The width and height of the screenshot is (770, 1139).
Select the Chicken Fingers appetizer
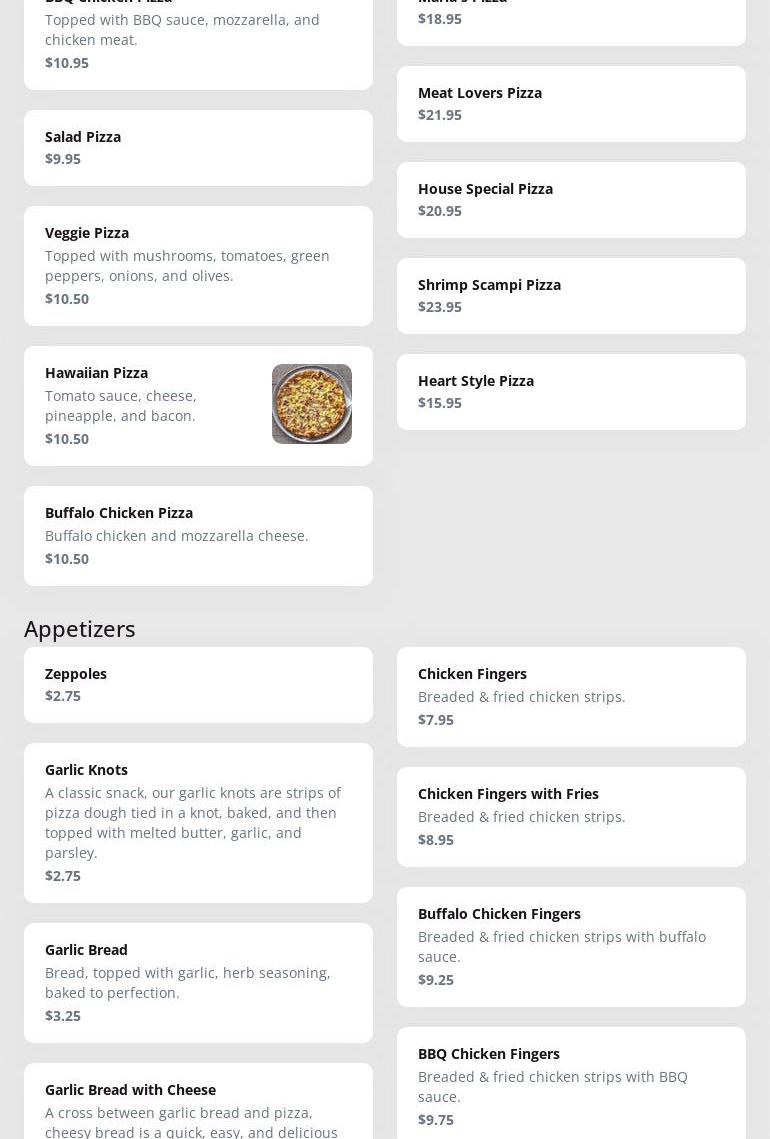point(571,697)
